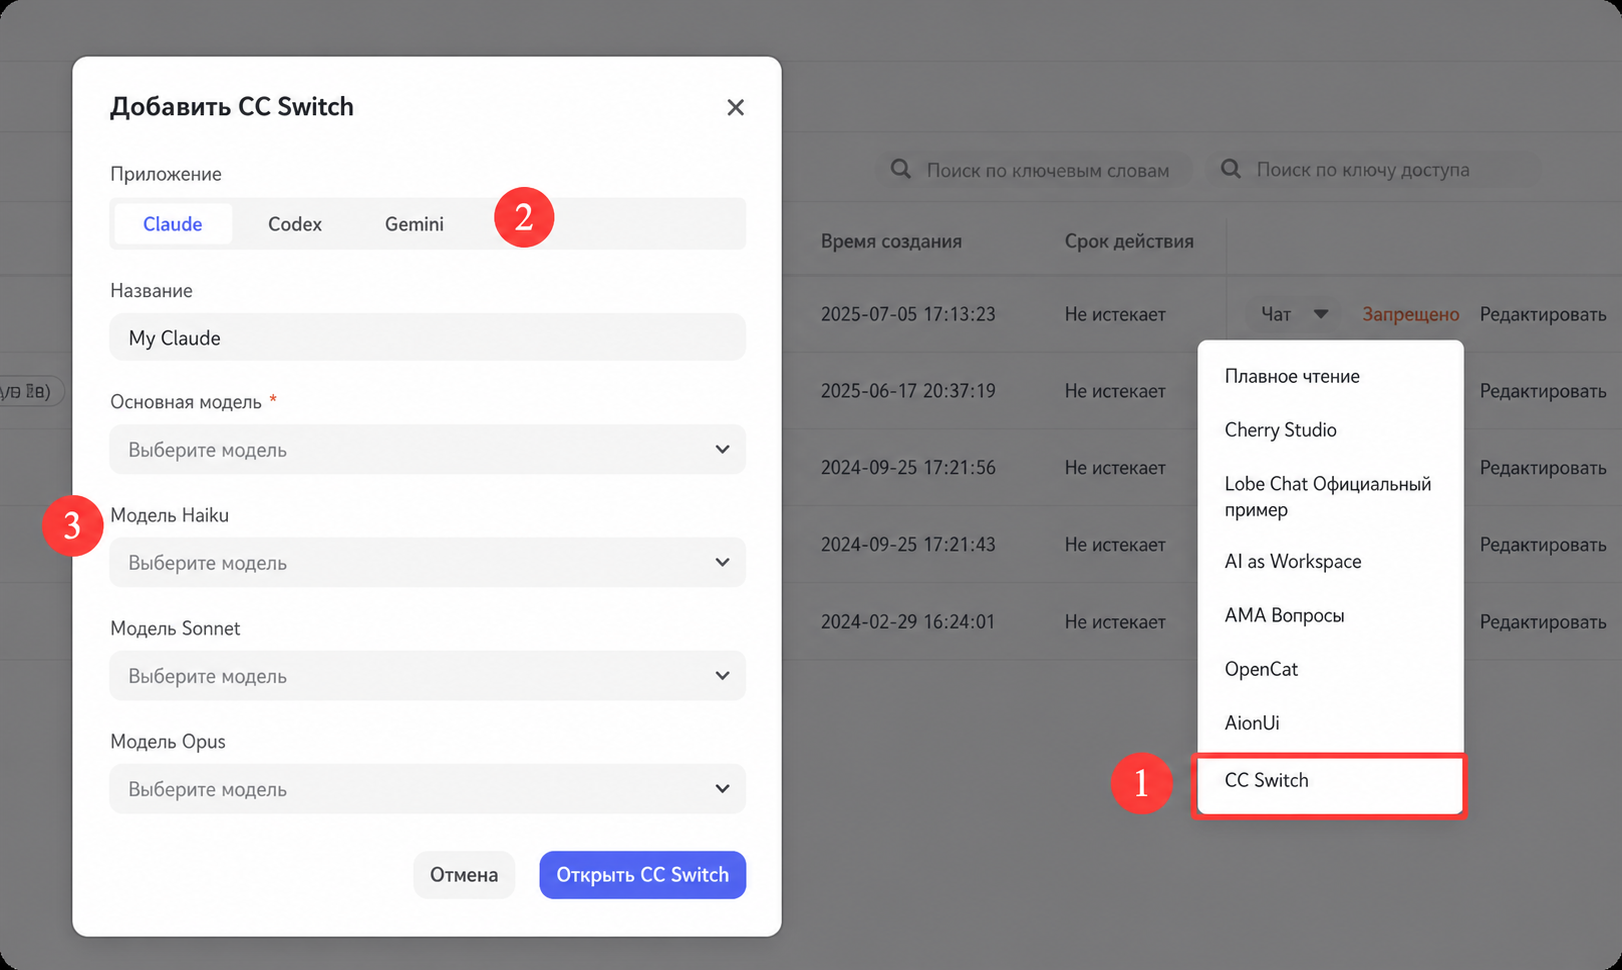Click Редактировать in the 17:21:43 row

pos(1543,545)
